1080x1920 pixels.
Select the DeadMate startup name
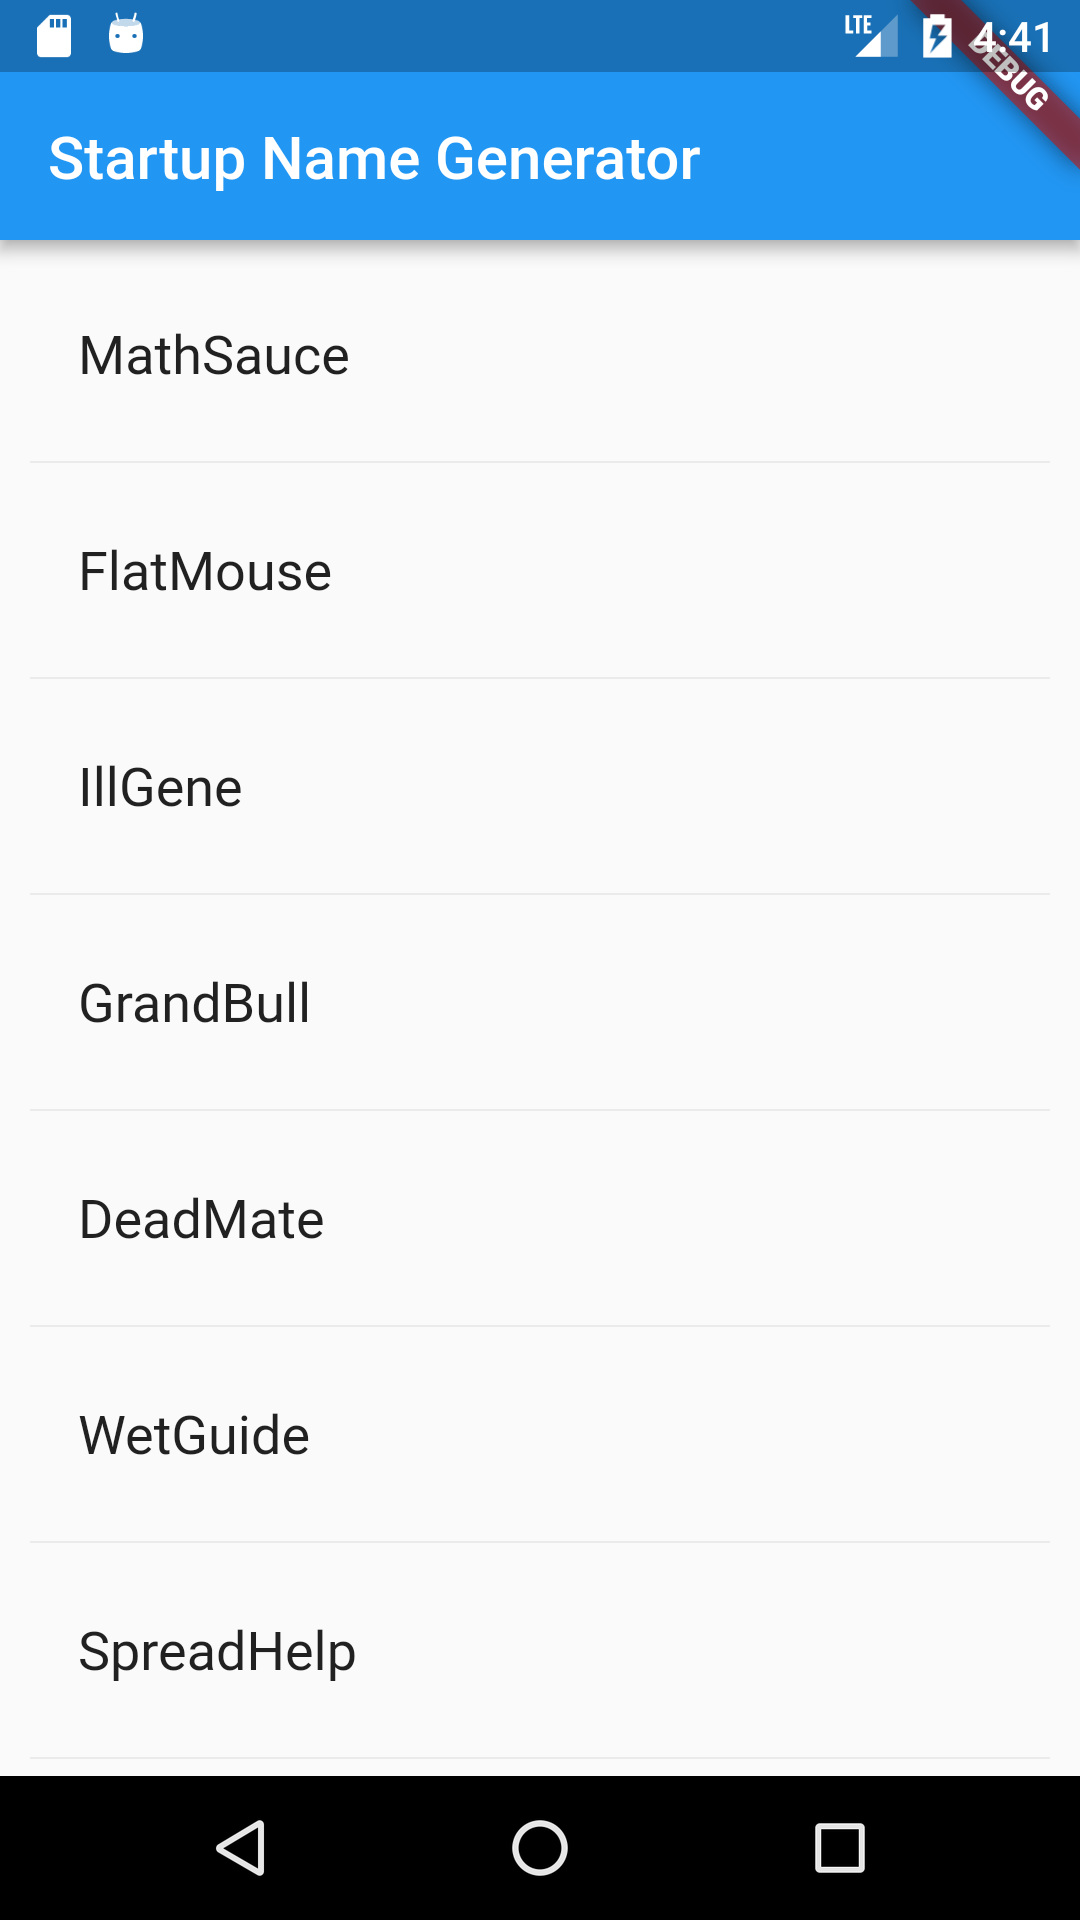[x=201, y=1219]
